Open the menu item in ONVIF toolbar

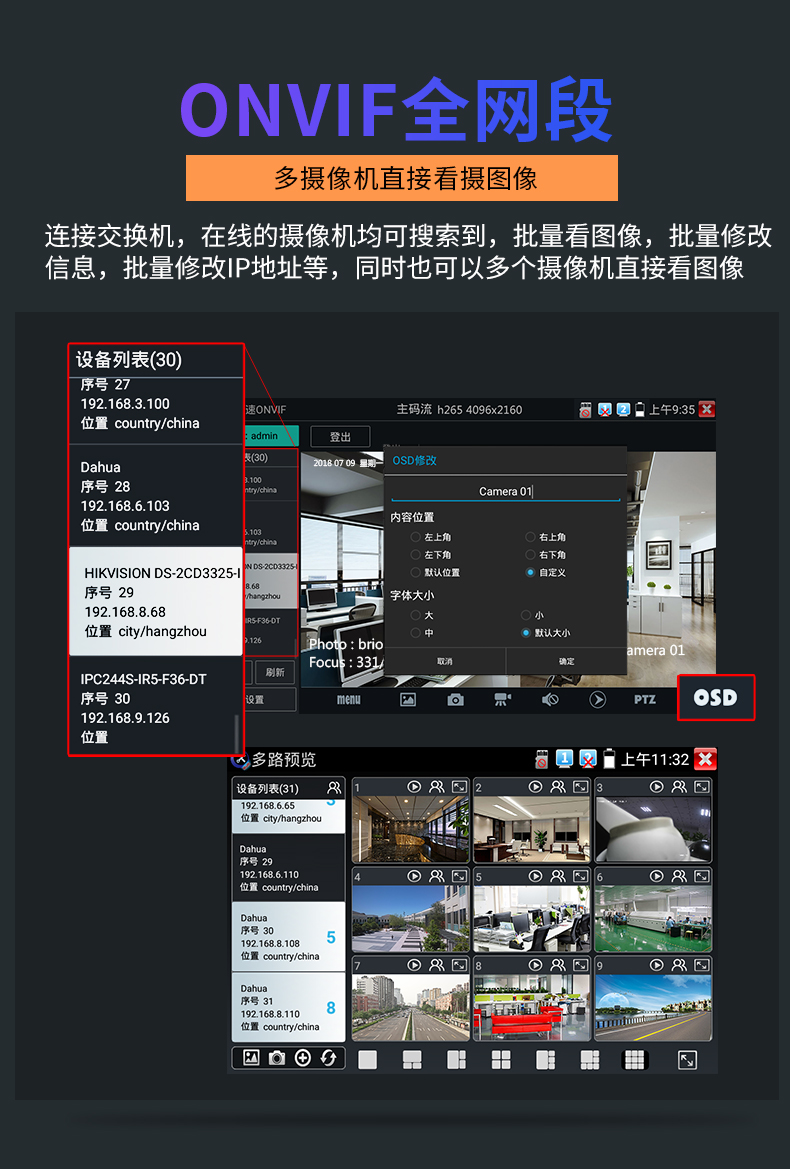coord(349,700)
